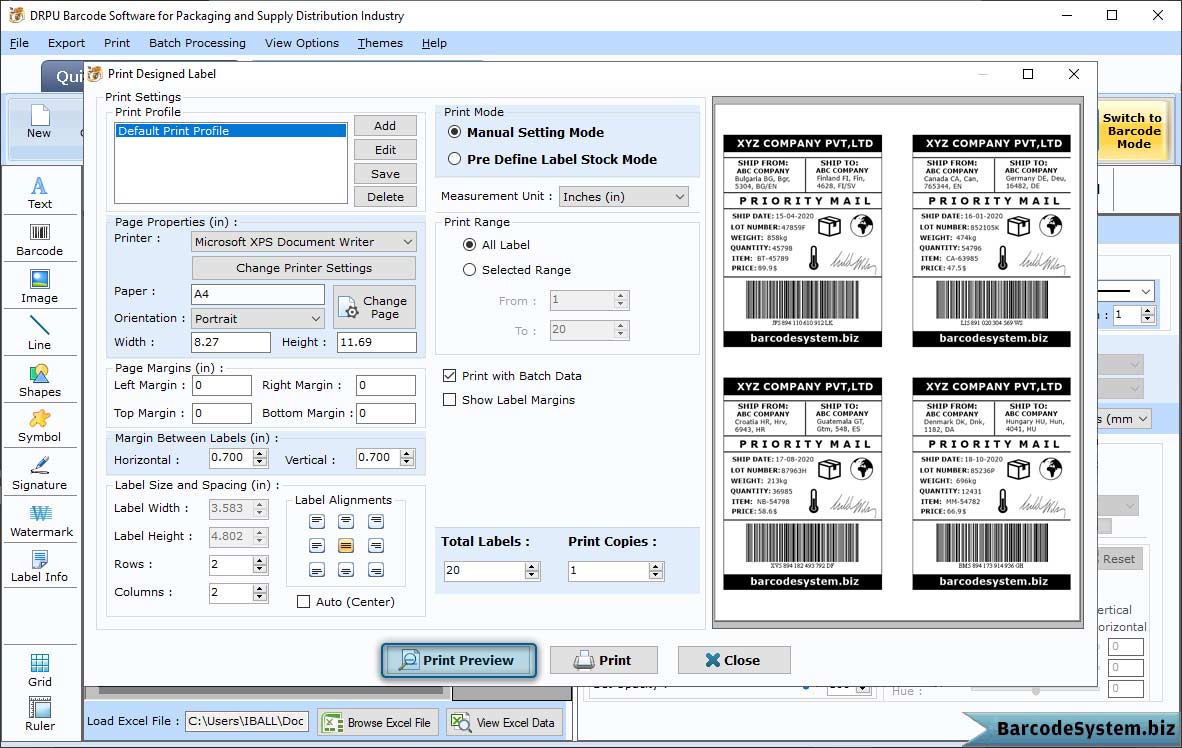Decrease the Columns value

(260, 597)
